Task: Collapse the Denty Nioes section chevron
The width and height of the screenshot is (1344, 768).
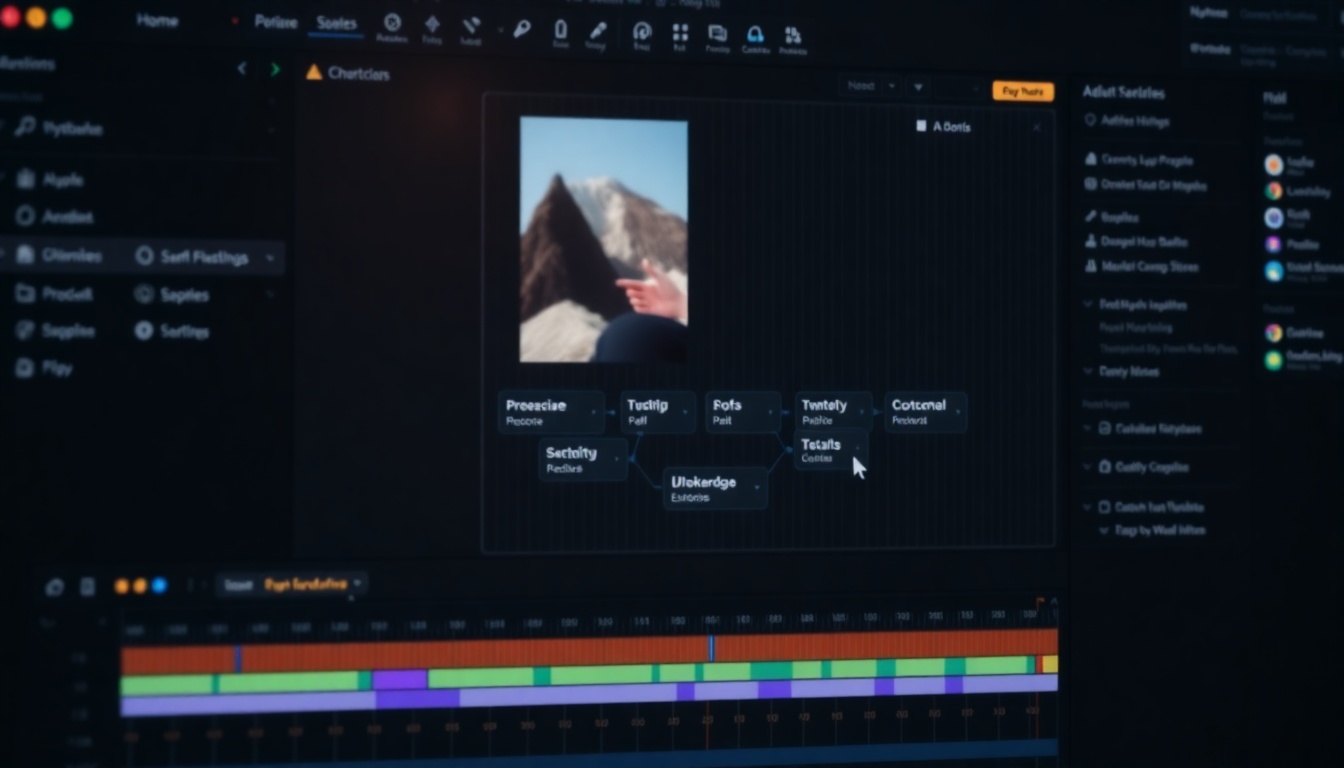Action: pyautogui.click(x=1089, y=371)
